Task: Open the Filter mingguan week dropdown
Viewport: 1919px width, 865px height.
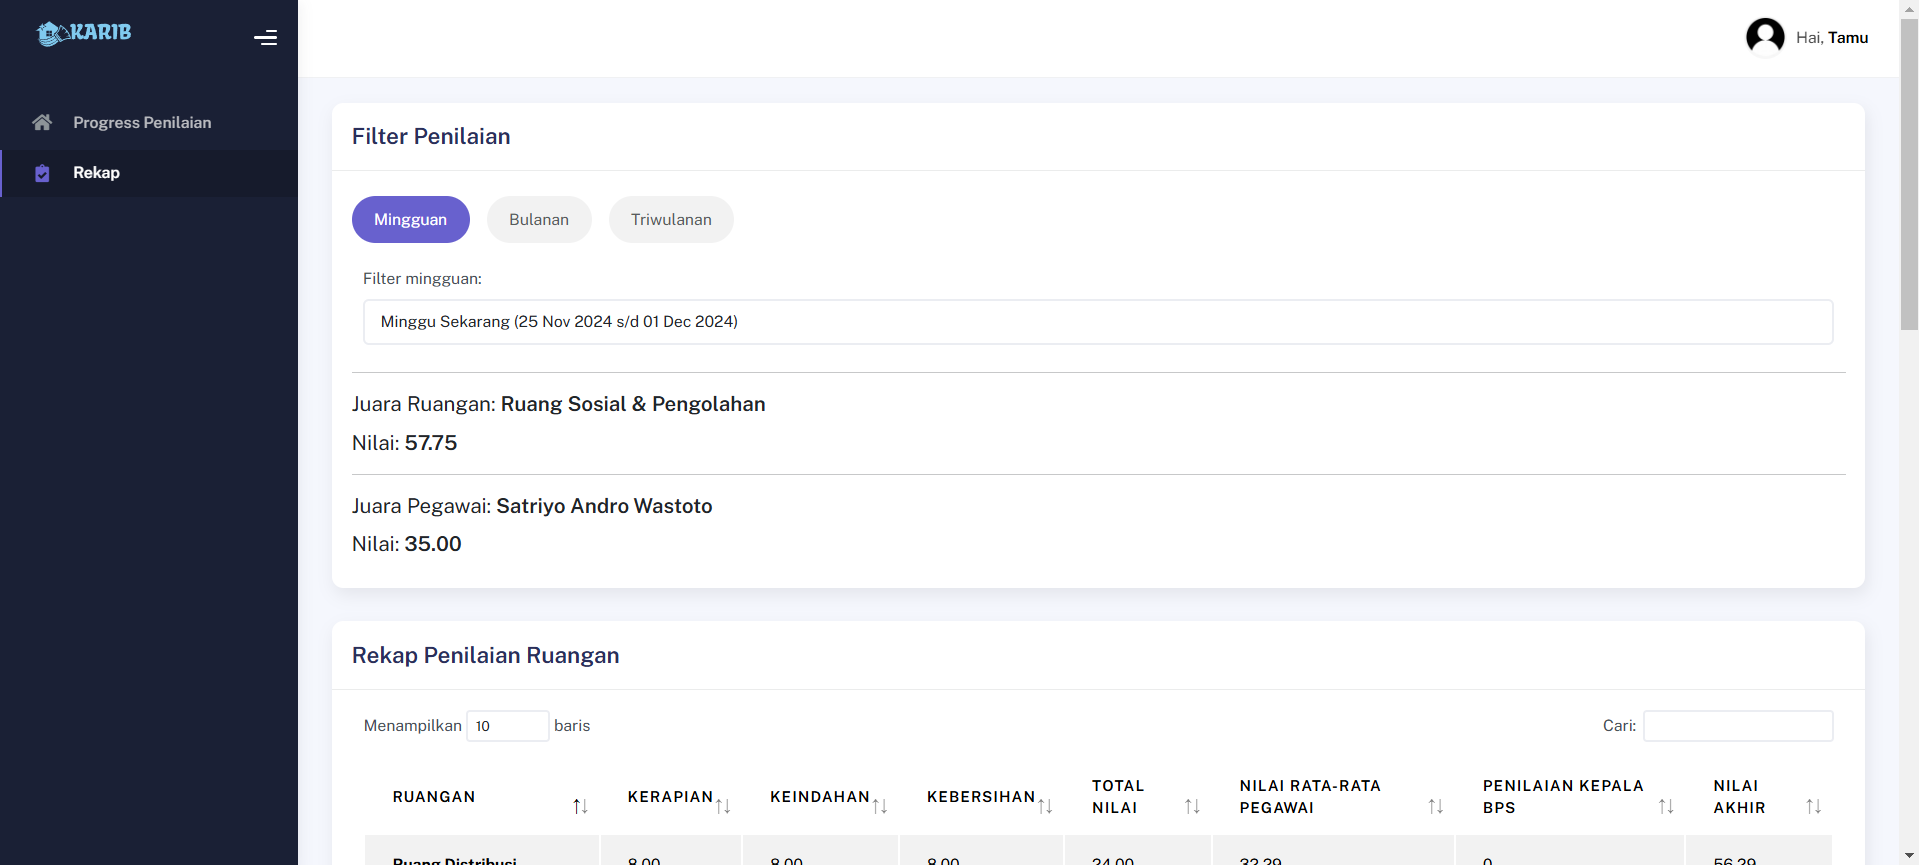Action: [x=1097, y=322]
